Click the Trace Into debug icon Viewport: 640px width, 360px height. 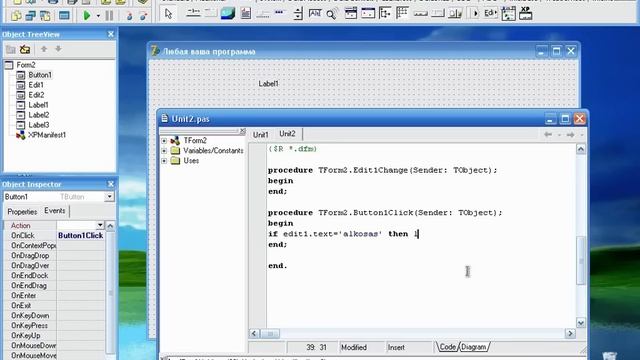(129, 16)
